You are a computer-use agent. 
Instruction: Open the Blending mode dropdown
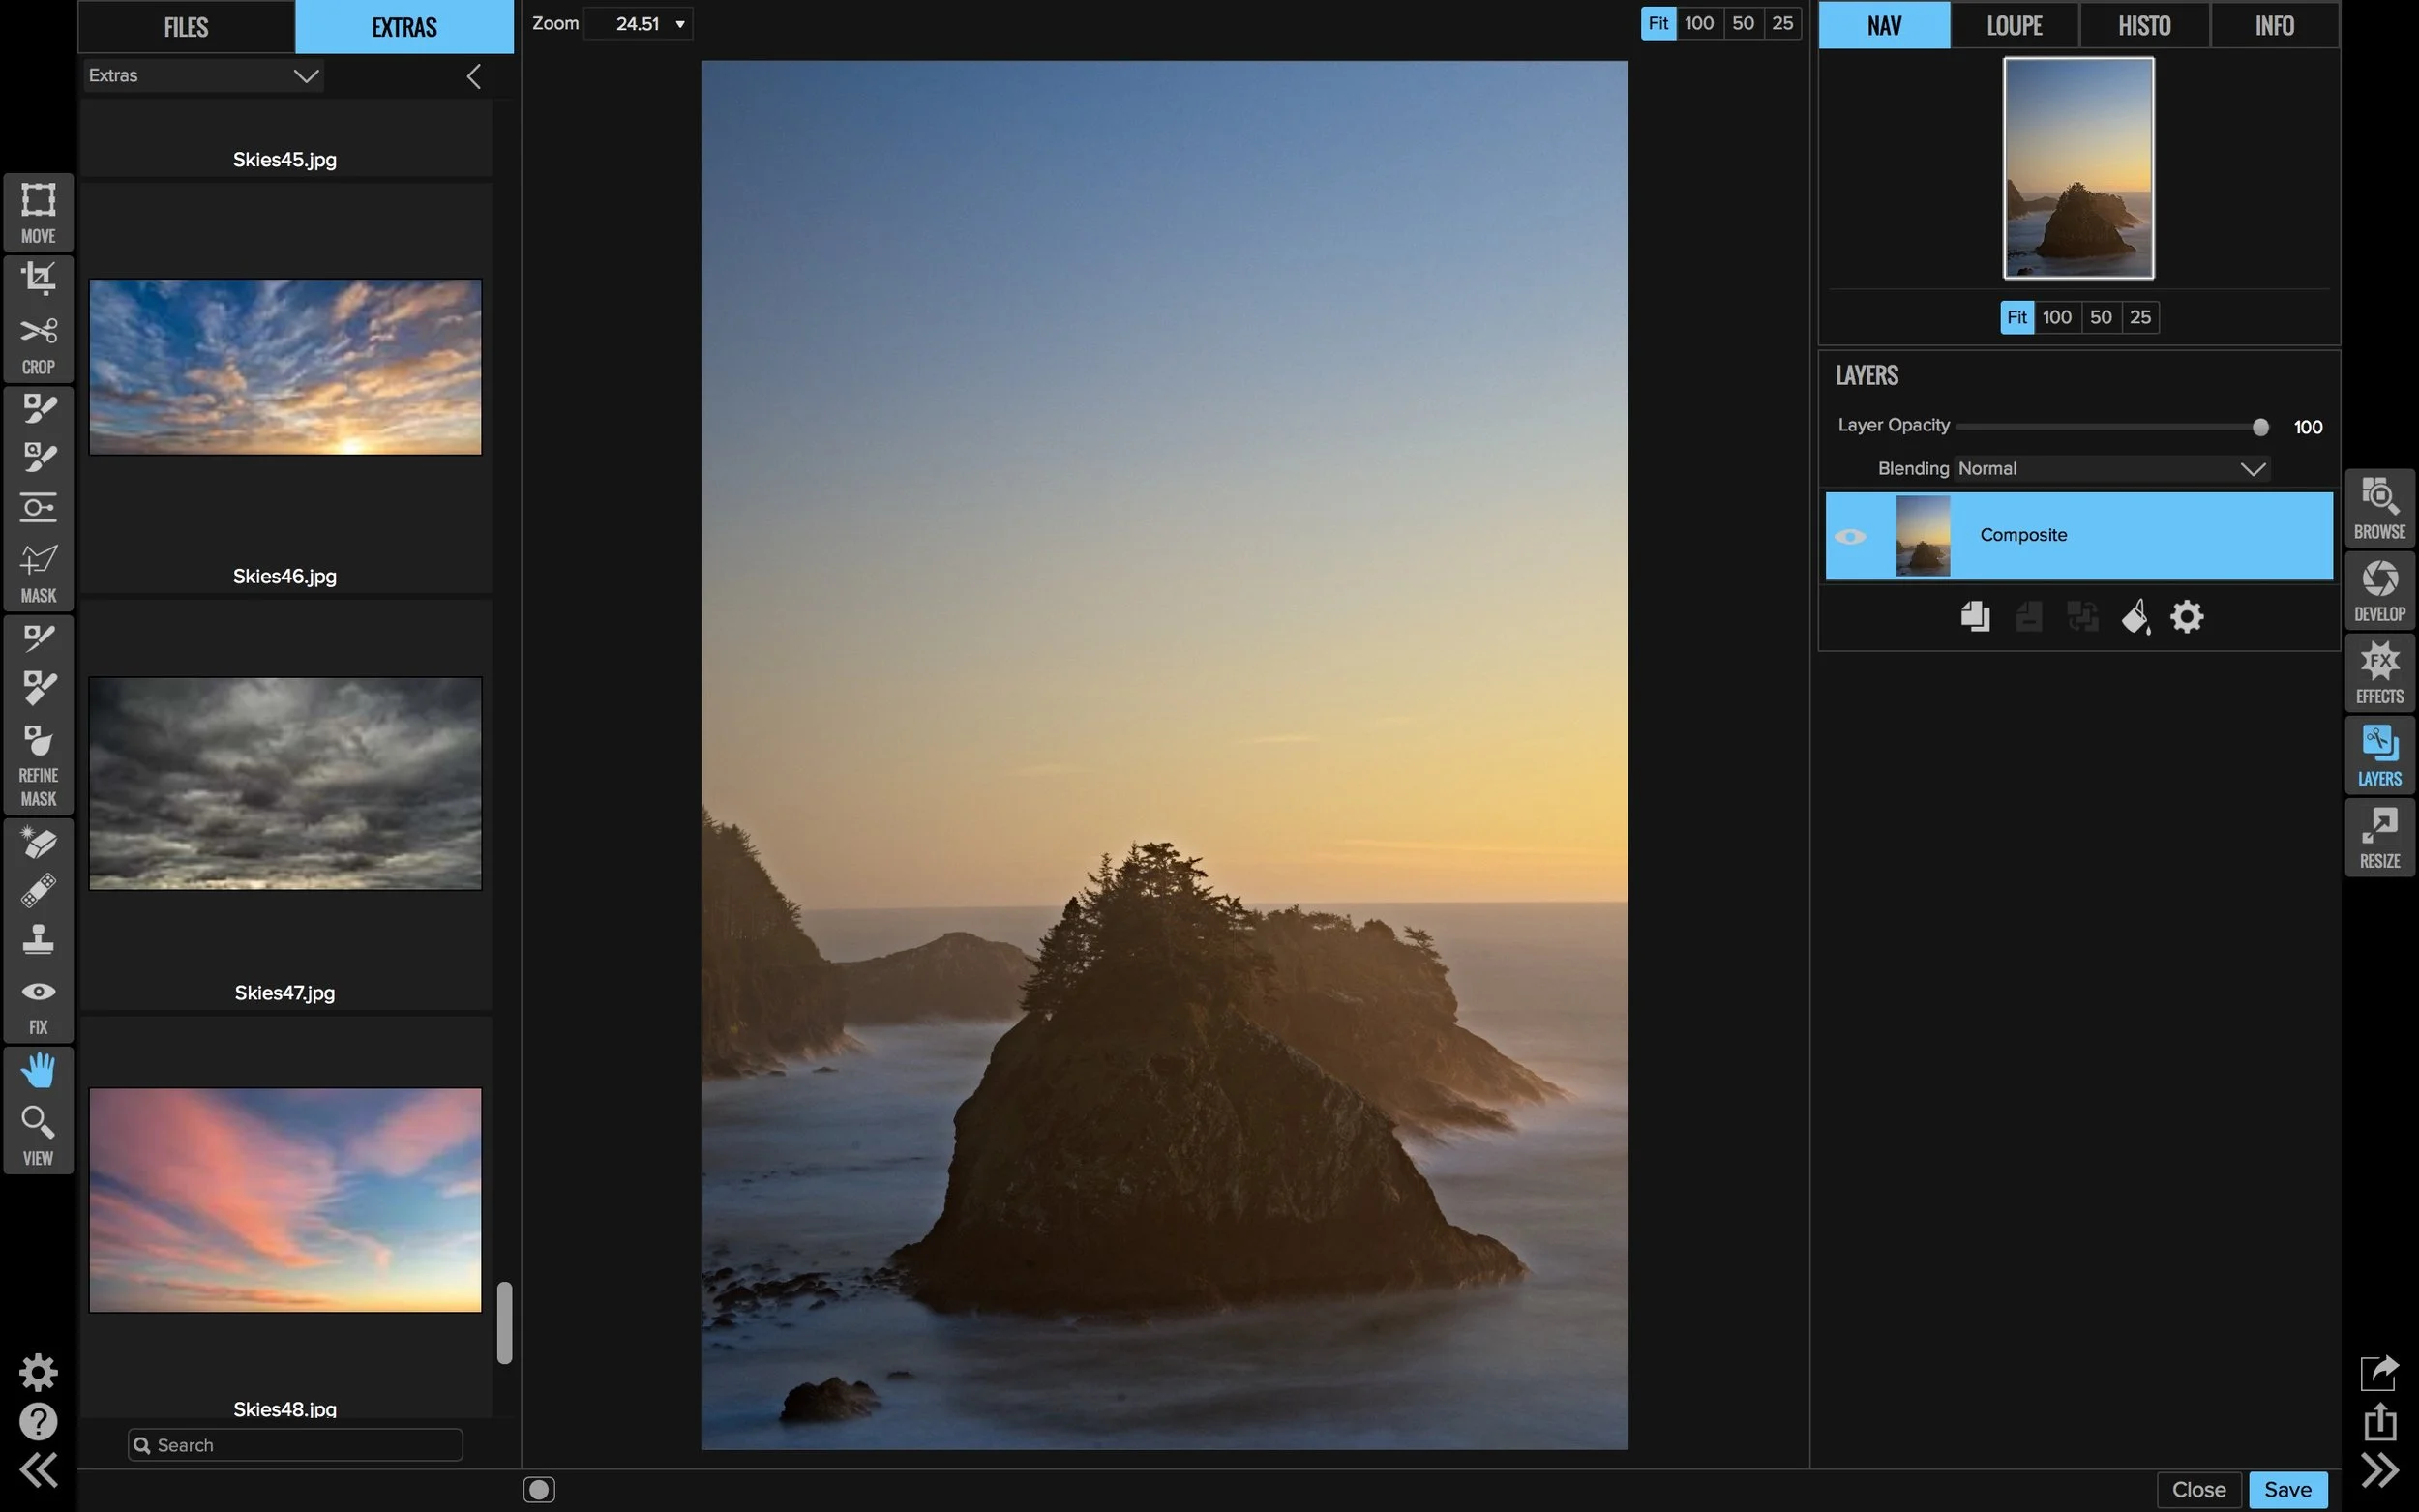coord(2112,469)
